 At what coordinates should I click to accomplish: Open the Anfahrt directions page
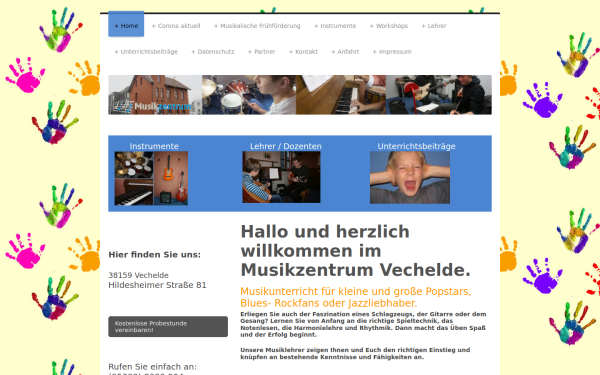point(345,52)
